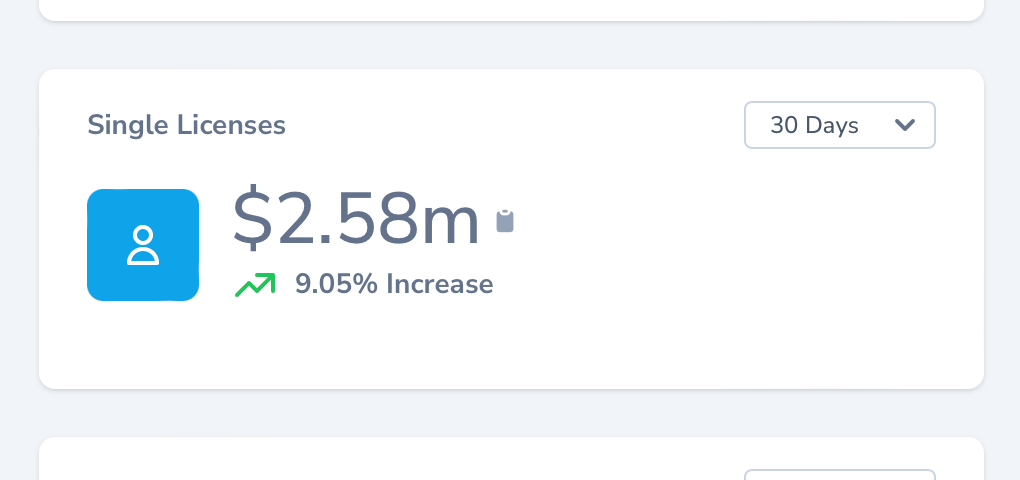
Task: Select the $2.58m revenue figure
Action: click(x=356, y=220)
